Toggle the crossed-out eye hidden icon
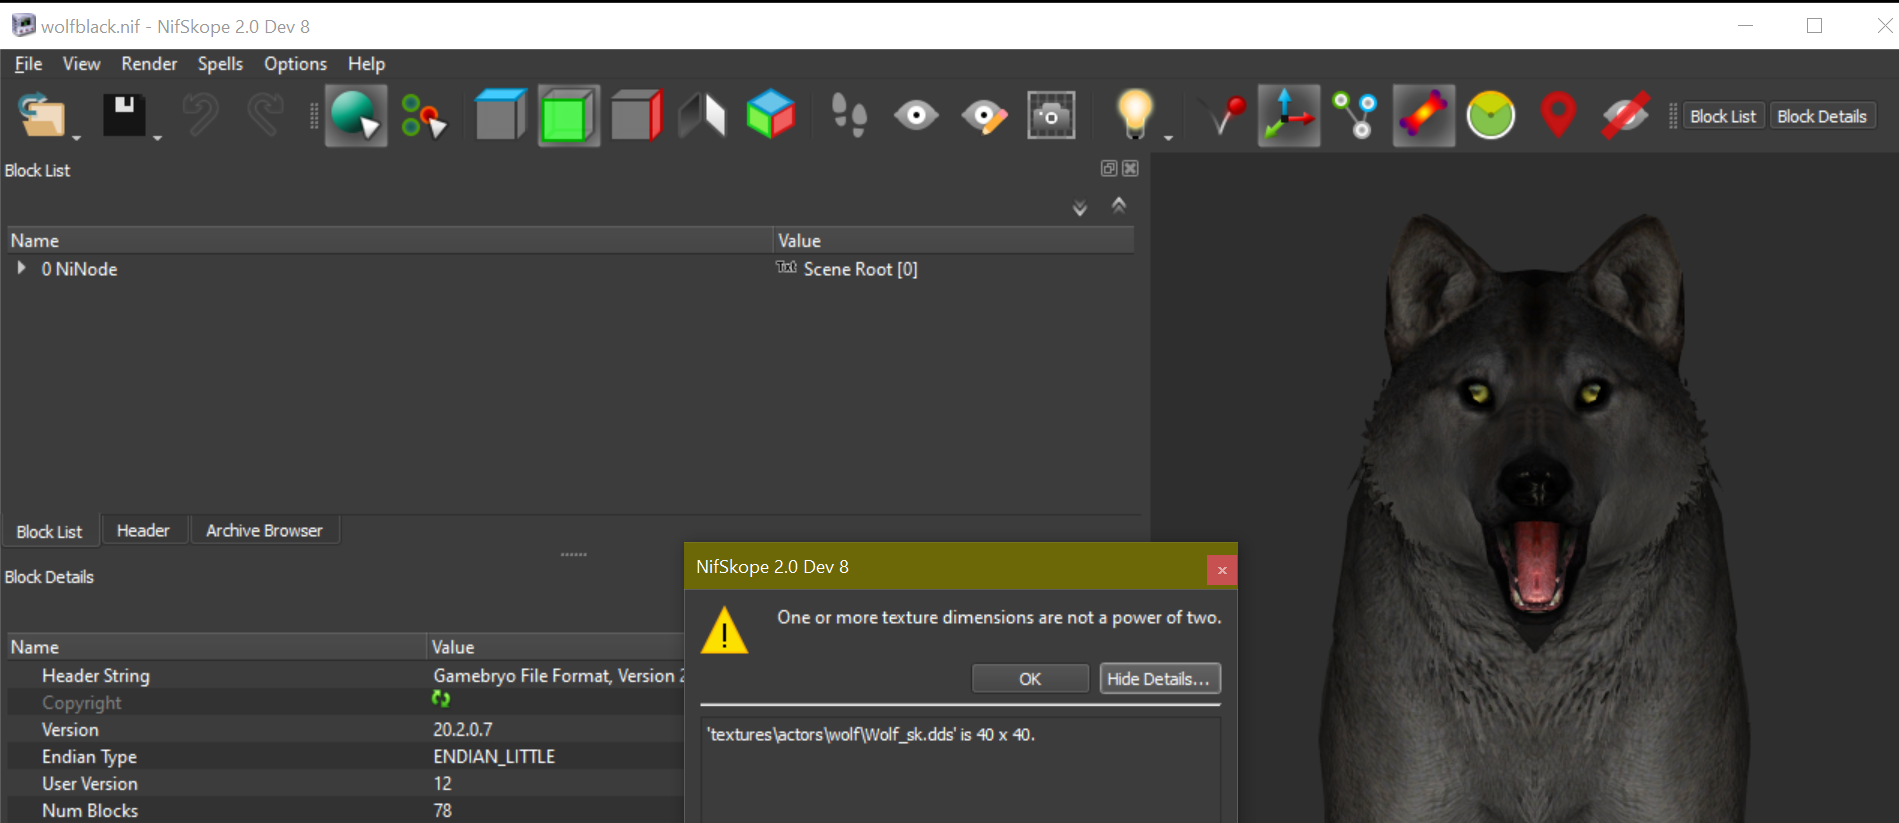Viewport: 1899px width, 823px height. 1625,116
